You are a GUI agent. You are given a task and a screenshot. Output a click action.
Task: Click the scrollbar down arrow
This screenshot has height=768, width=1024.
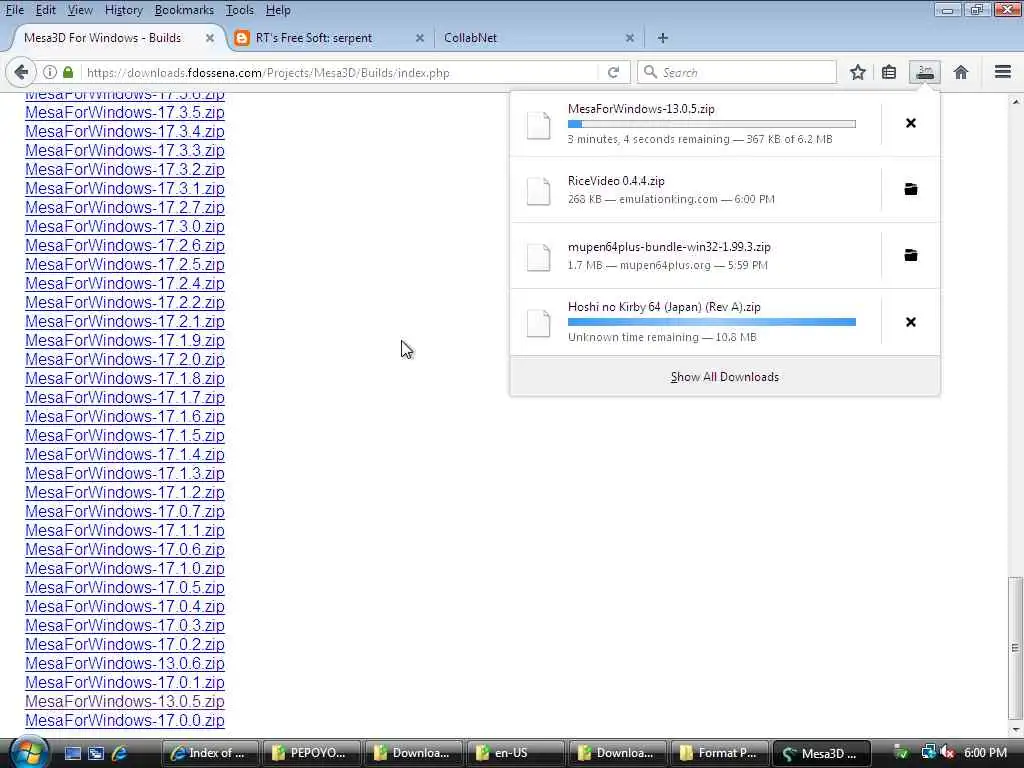click(1015, 729)
